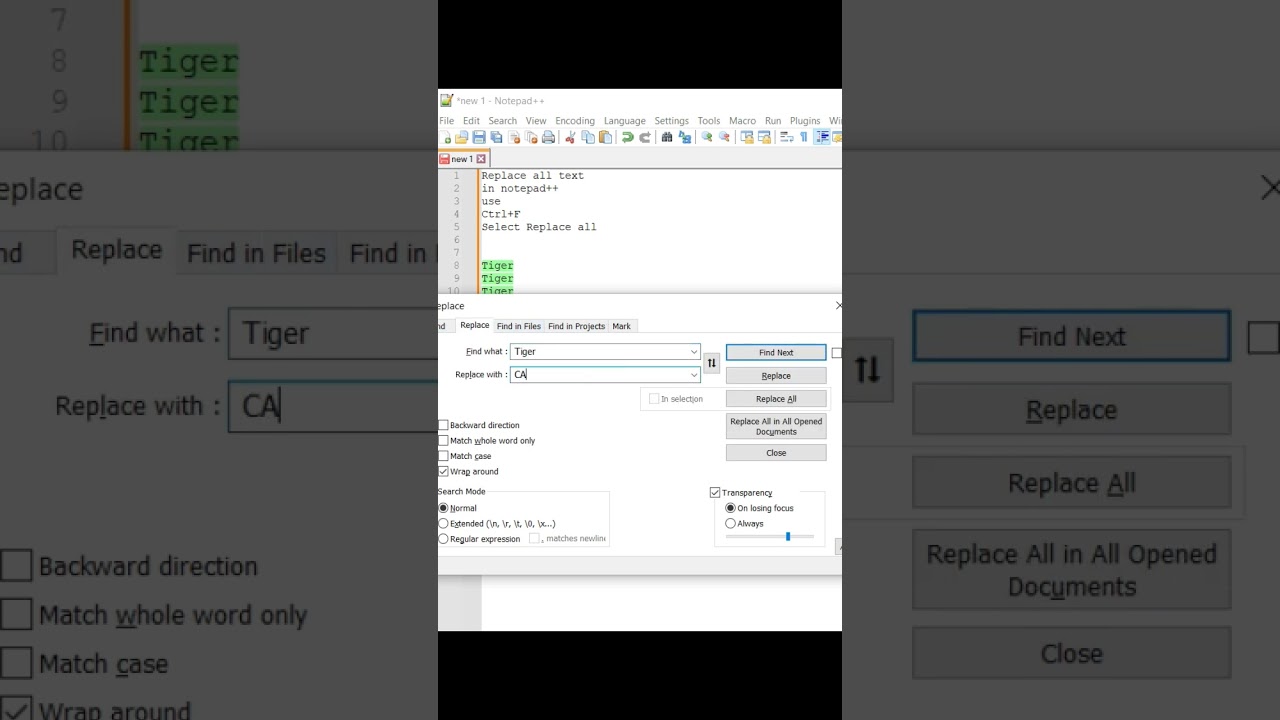The height and width of the screenshot is (720, 1280).
Task: Click the Notepad++ title bar app icon
Action: click(x=446, y=100)
